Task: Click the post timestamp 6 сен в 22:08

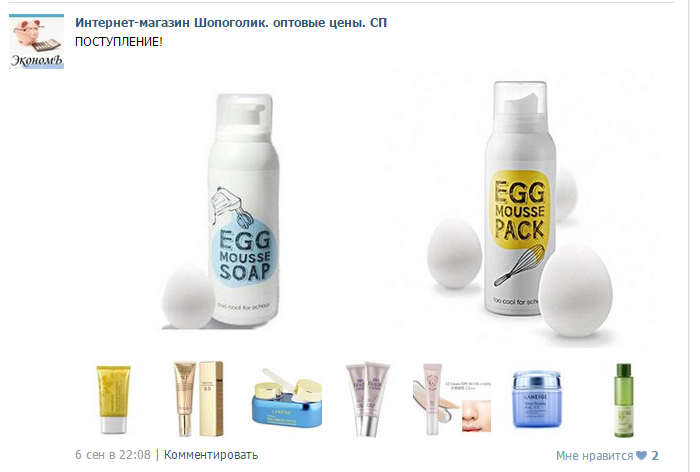Action: pos(112,455)
